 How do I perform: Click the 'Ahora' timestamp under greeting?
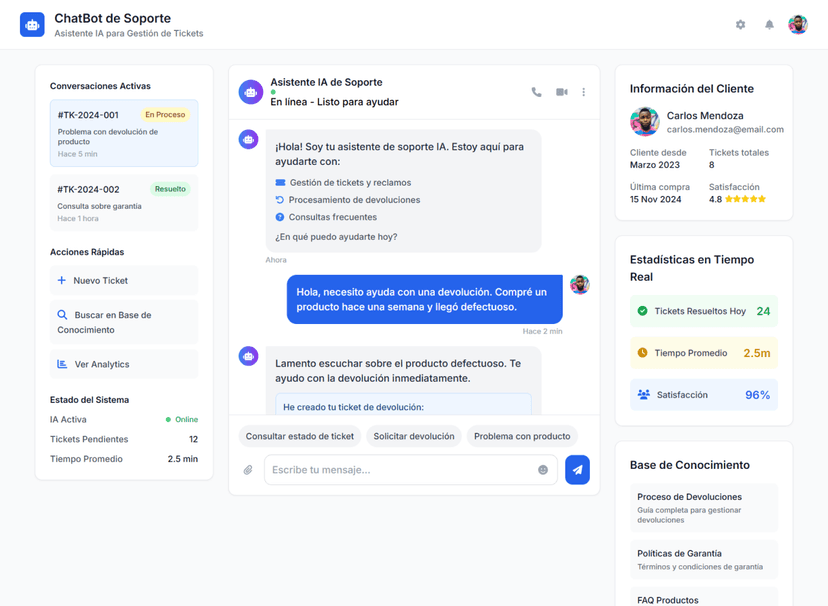click(x=276, y=260)
